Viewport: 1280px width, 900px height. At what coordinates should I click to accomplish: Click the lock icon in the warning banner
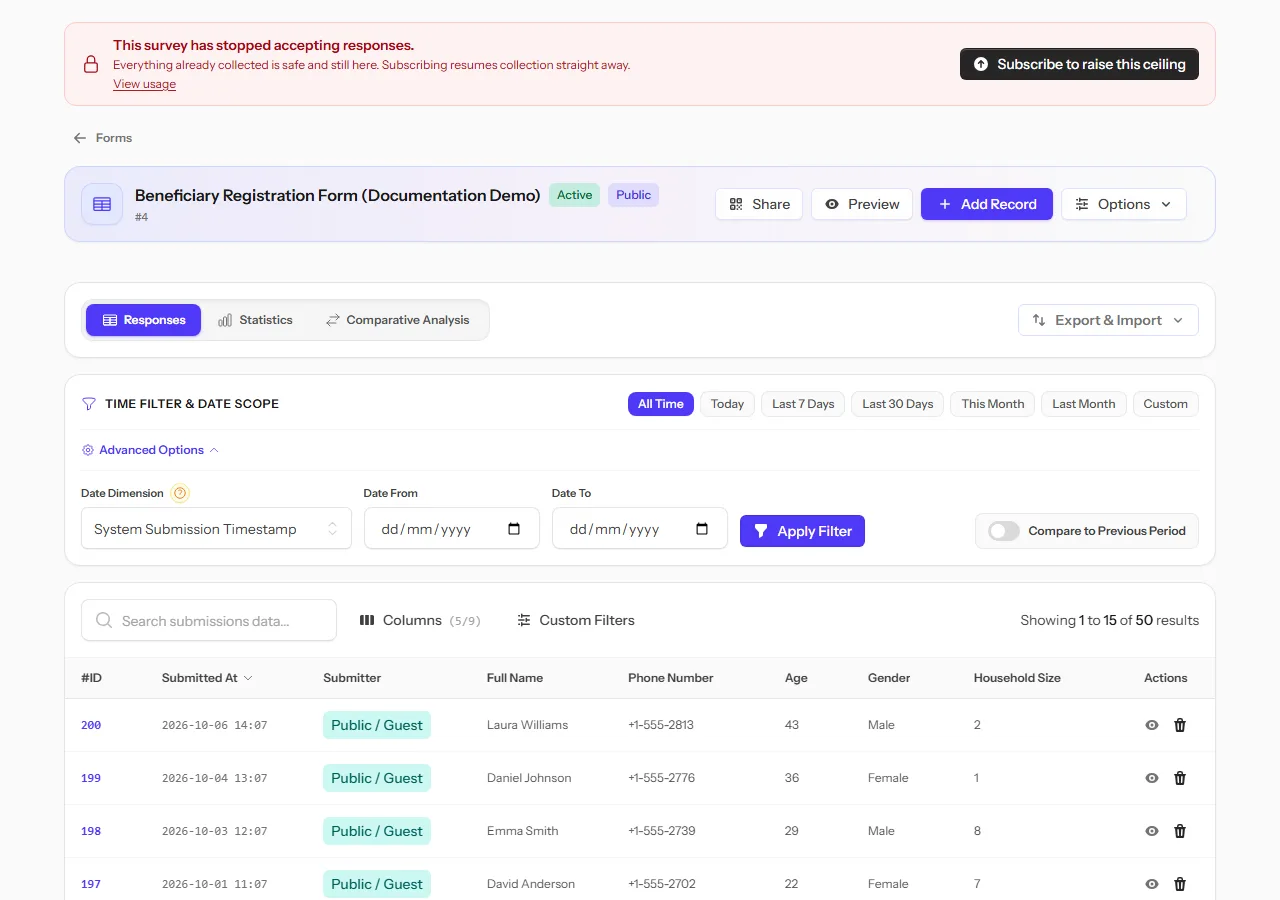91,64
